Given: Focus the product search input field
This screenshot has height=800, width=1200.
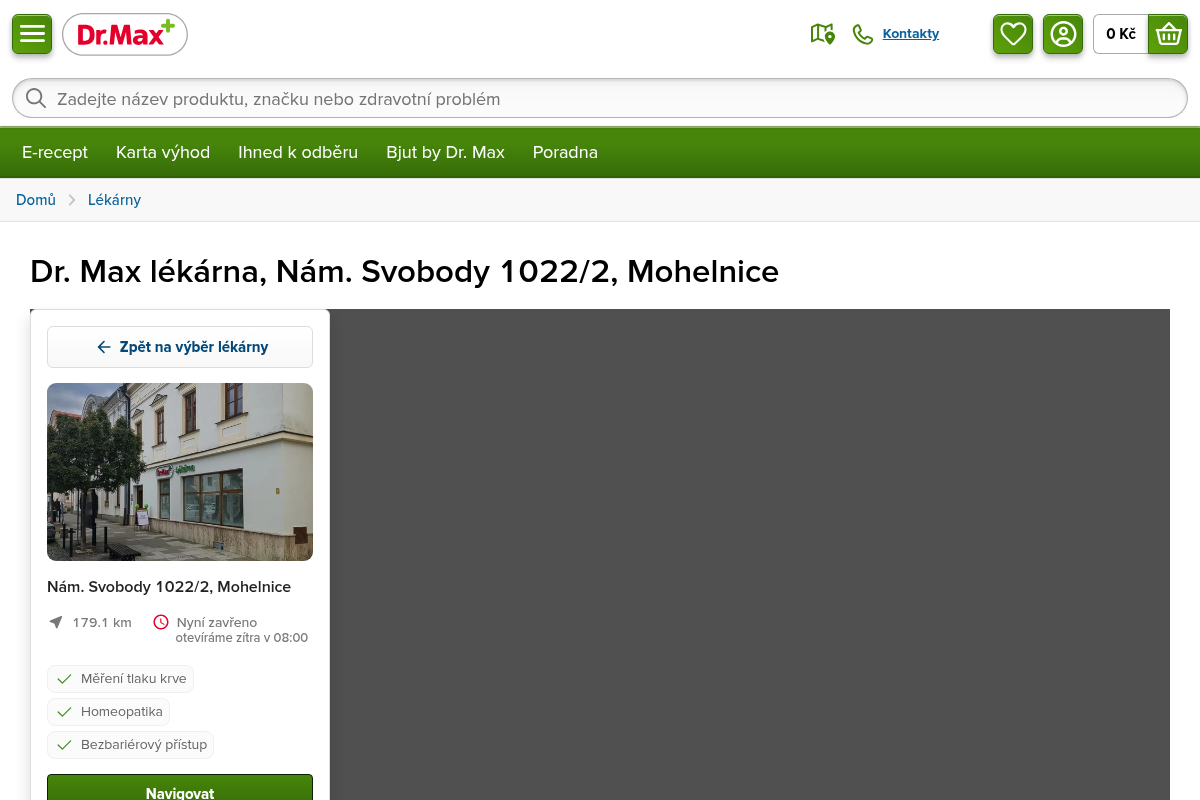Looking at the screenshot, I should 600,98.
